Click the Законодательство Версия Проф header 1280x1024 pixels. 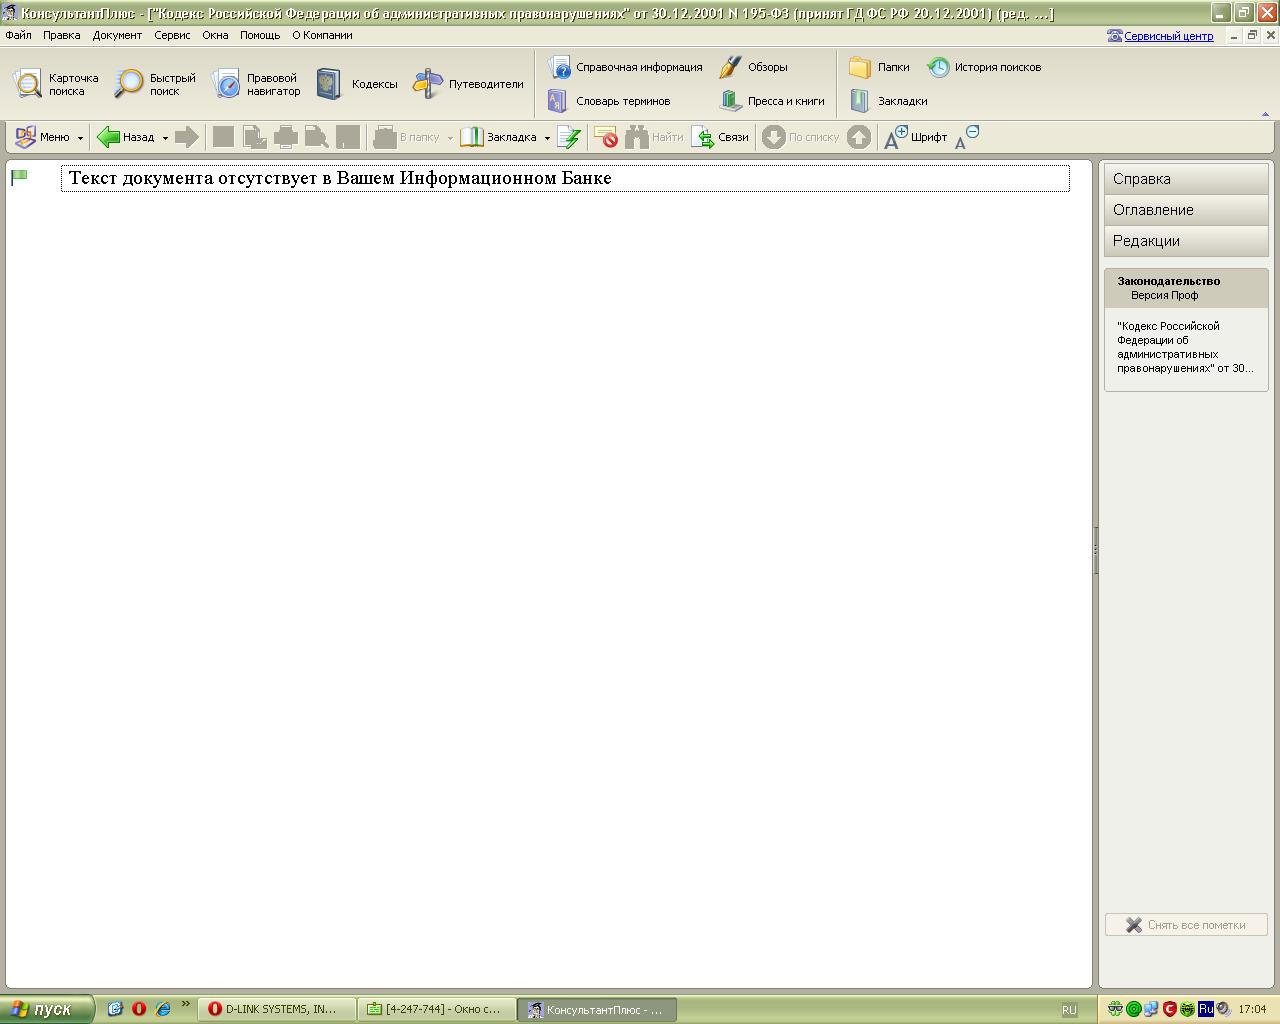pos(1186,288)
